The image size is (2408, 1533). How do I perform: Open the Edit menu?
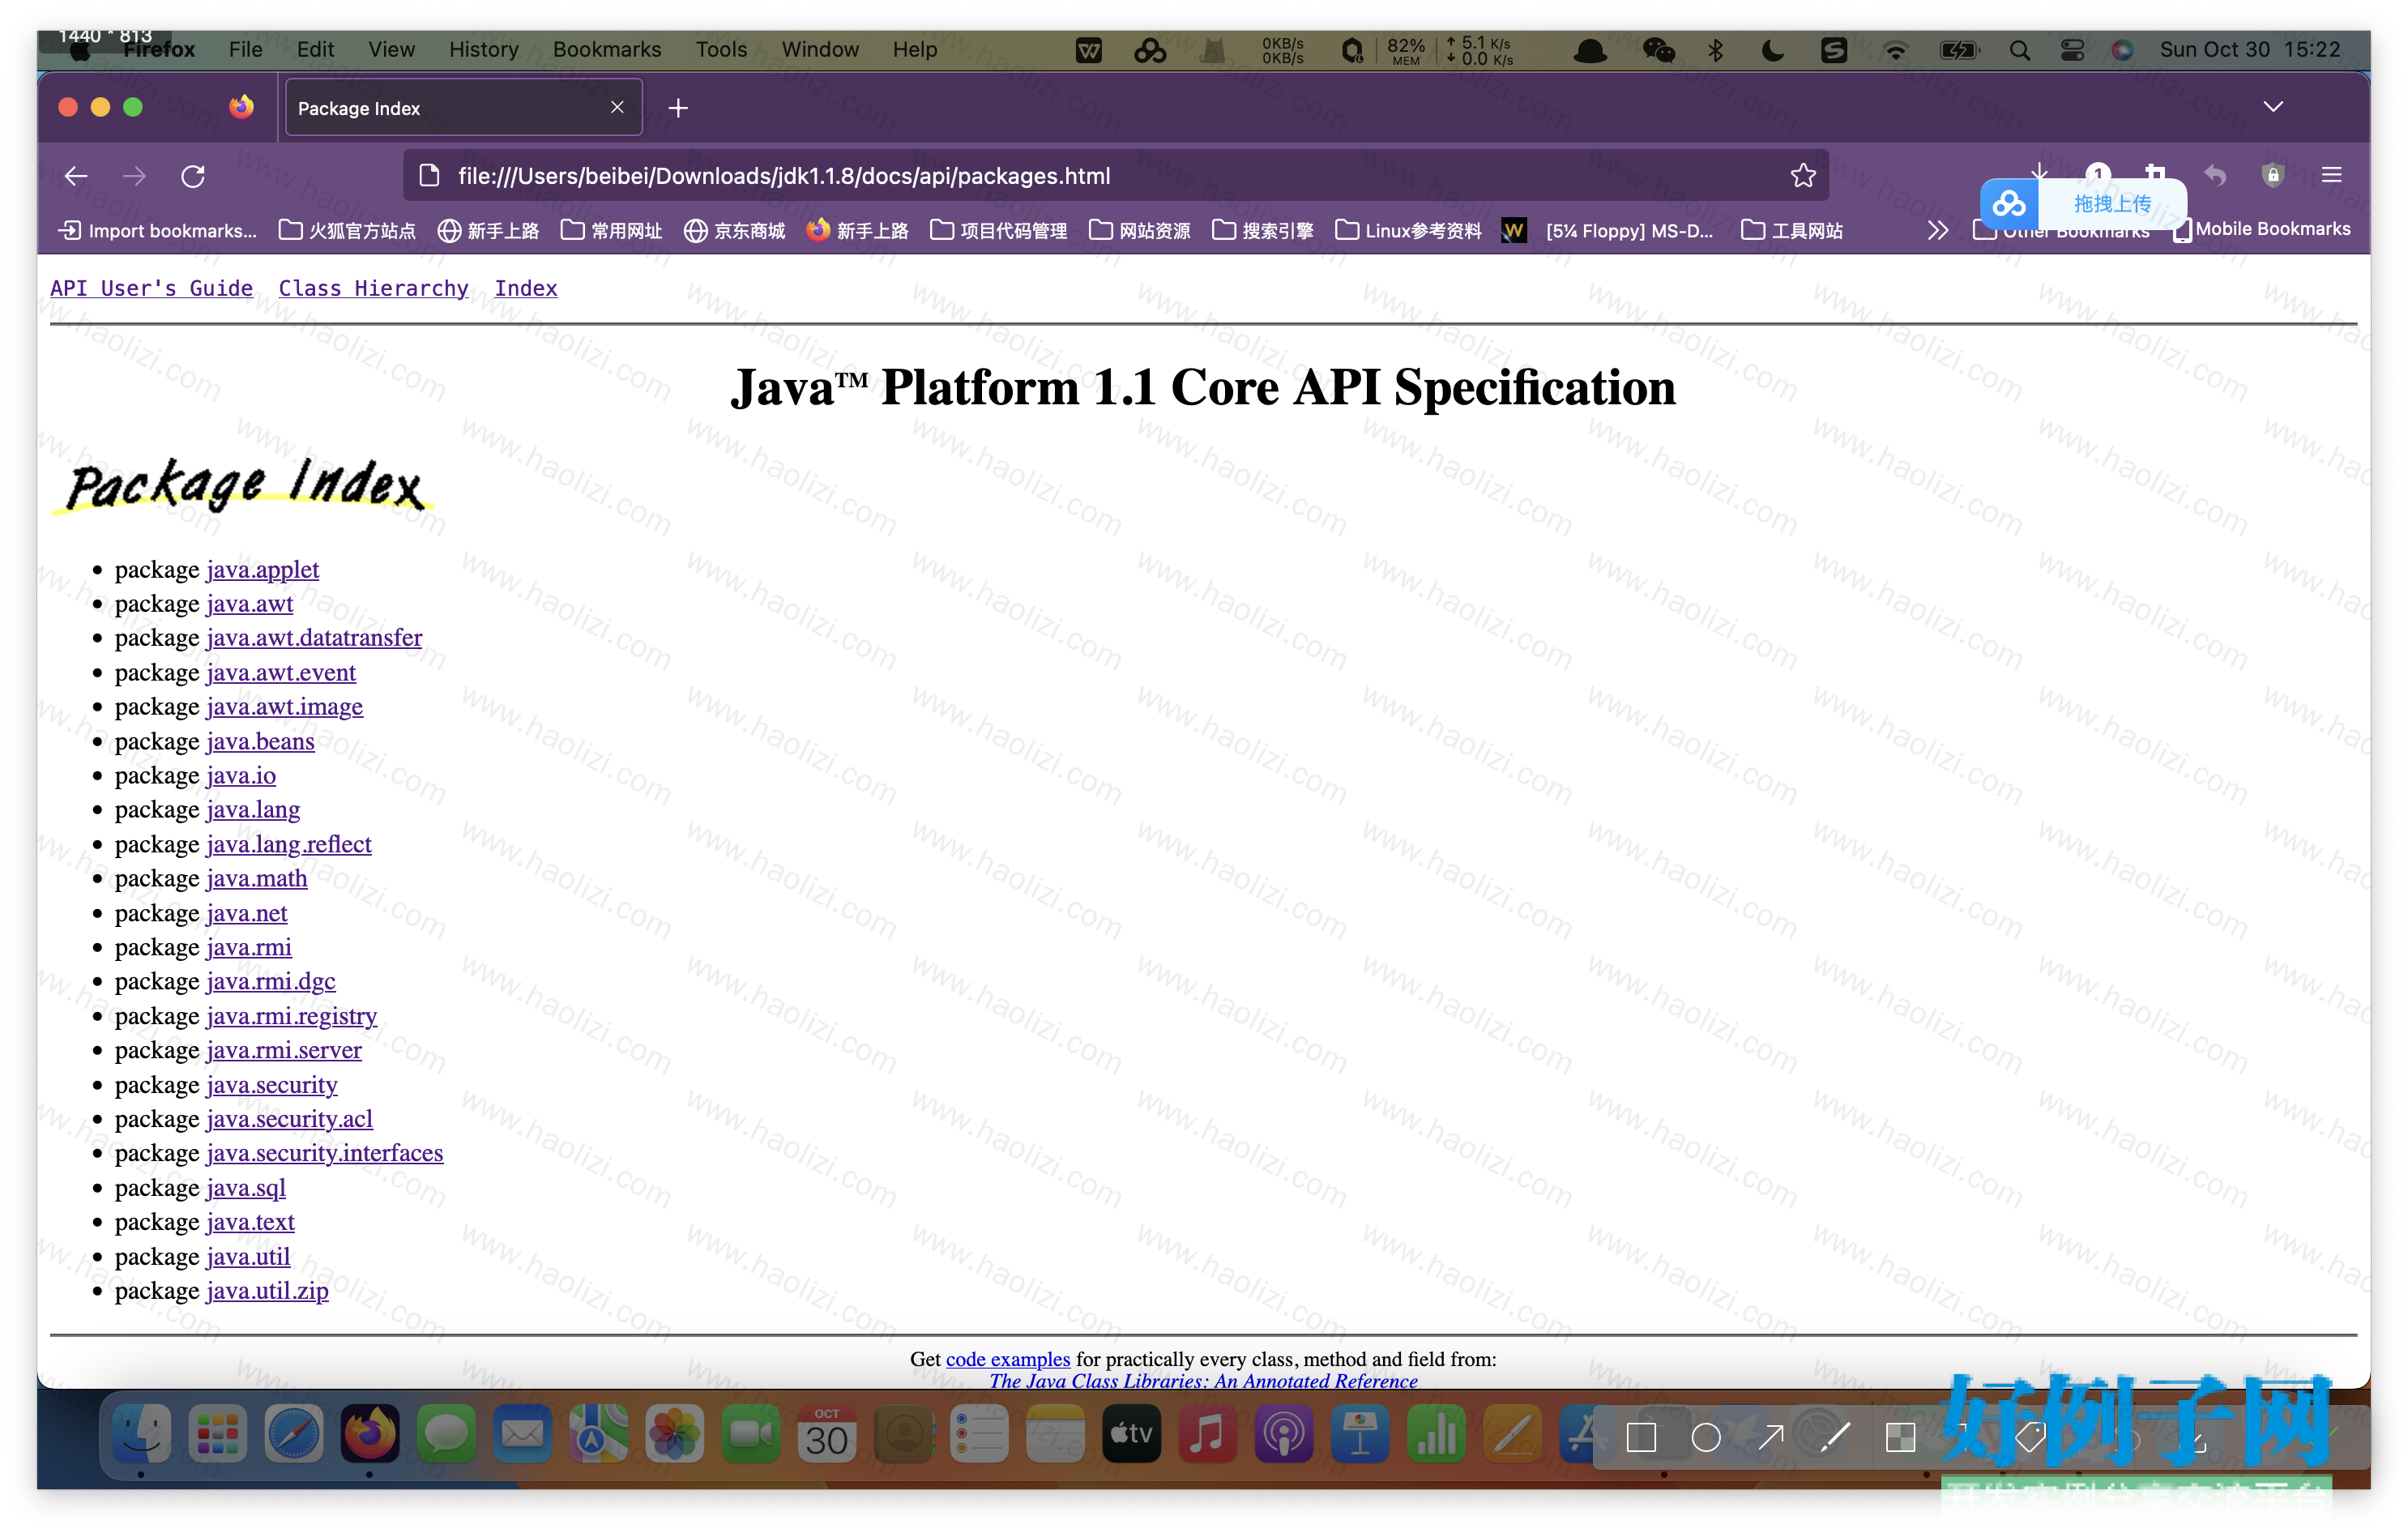pos(315,50)
